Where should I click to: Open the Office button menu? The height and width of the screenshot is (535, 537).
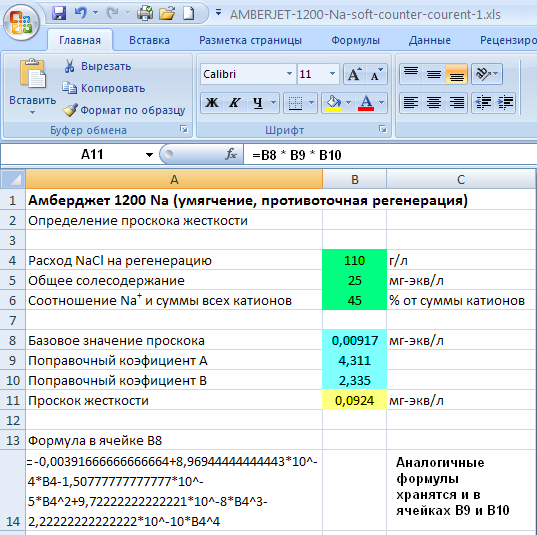21,23
